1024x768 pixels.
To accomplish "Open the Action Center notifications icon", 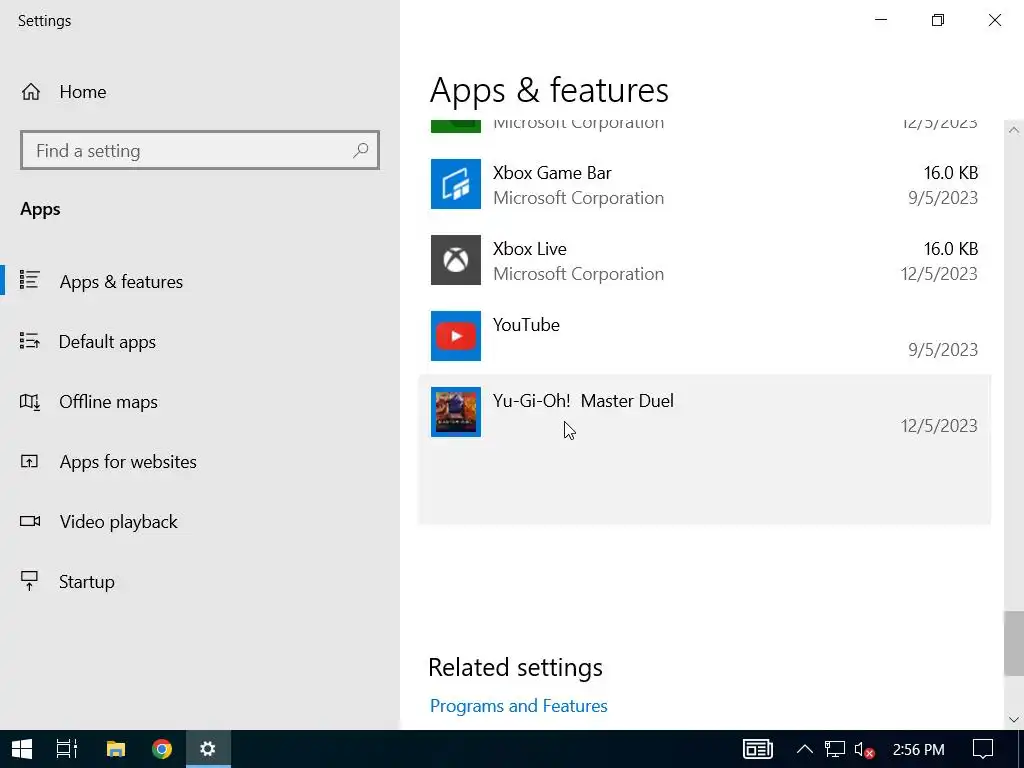I will (983, 749).
